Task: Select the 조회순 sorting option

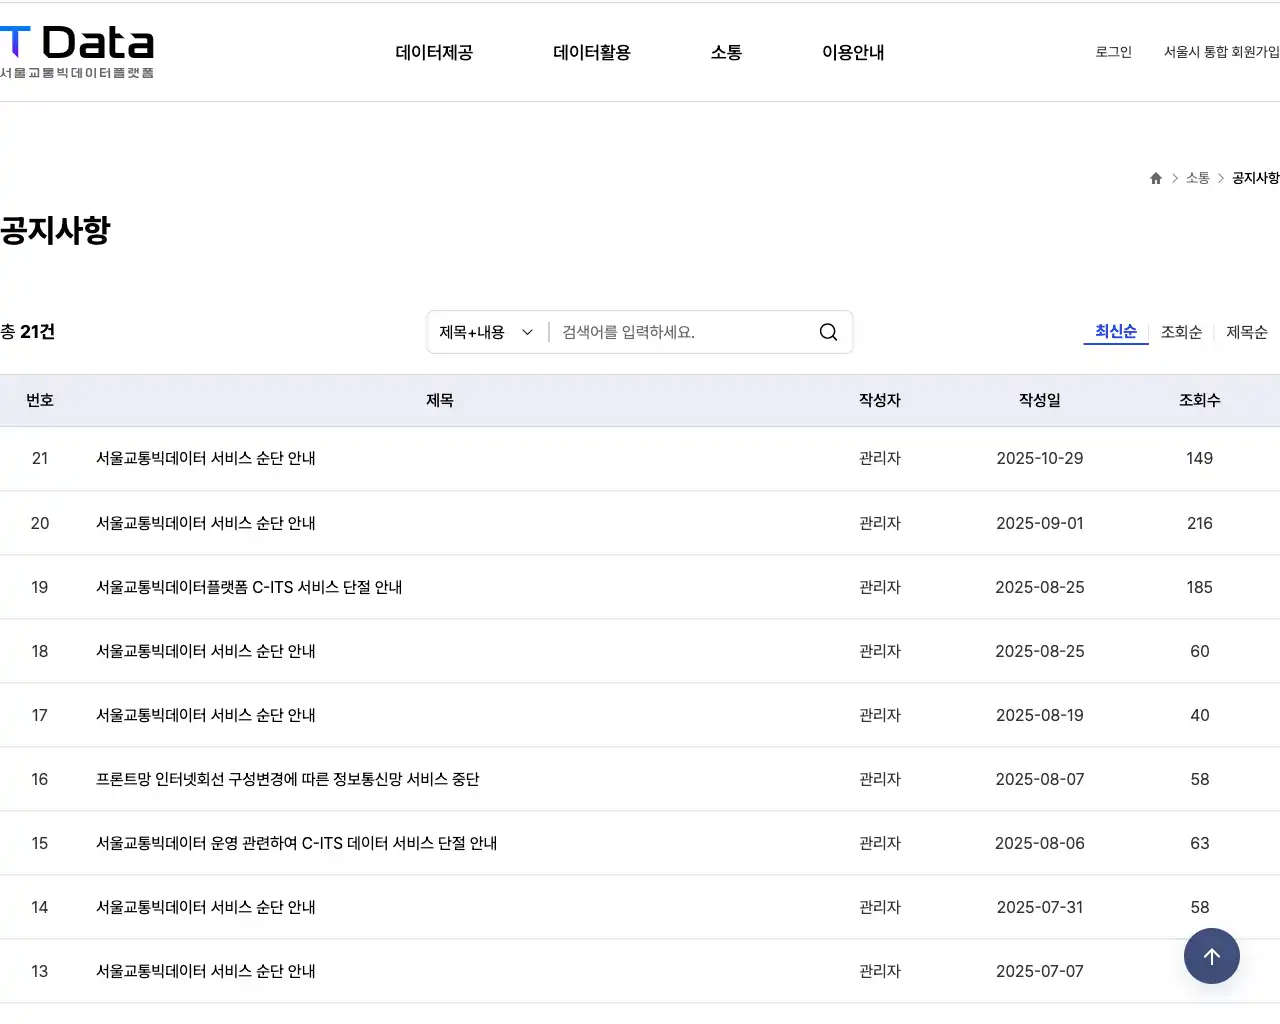Action: (x=1180, y=331)
